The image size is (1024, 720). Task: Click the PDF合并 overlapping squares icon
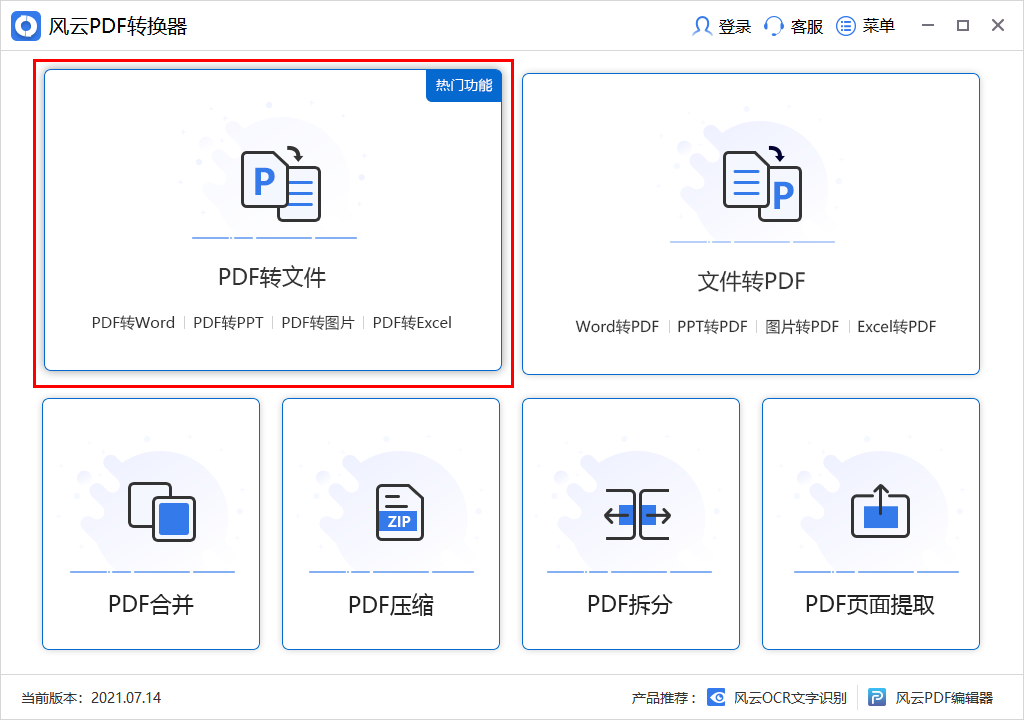162,512
